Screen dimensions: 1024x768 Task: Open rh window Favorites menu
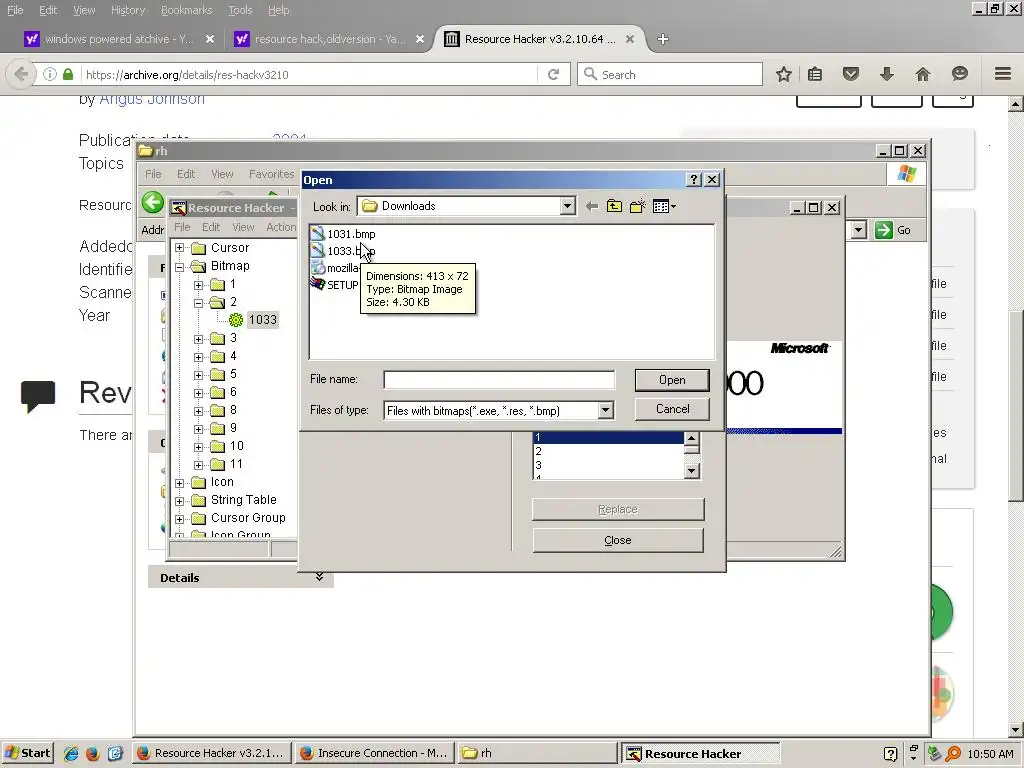coord(271,174)
